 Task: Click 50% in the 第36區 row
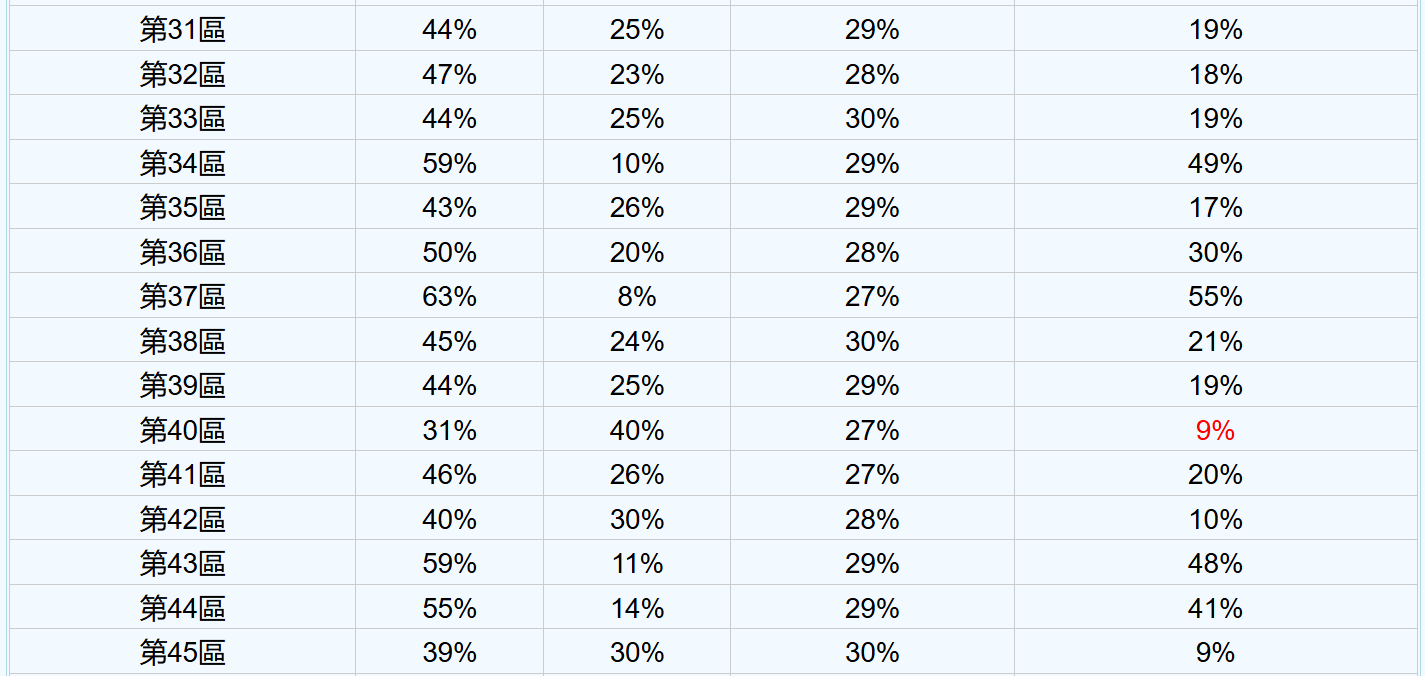pyautogui.click(x=449, y=253)
